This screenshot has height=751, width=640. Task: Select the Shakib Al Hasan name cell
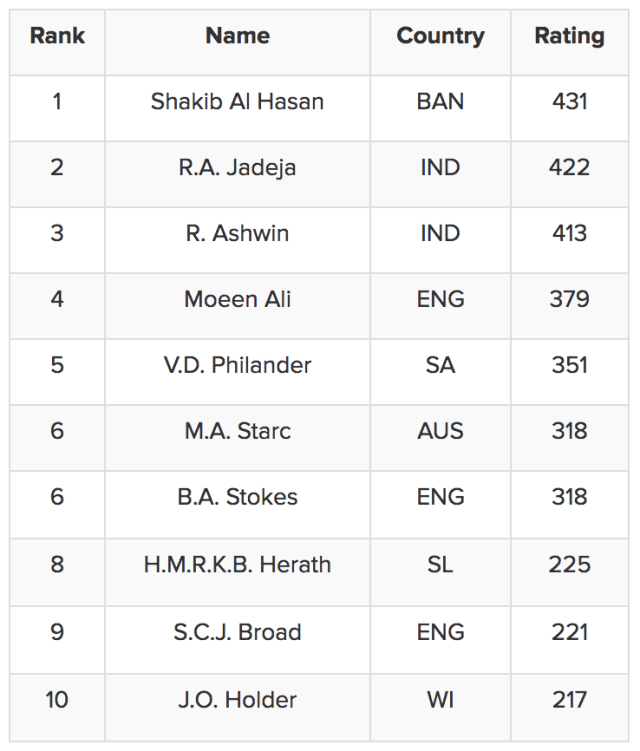237,102
